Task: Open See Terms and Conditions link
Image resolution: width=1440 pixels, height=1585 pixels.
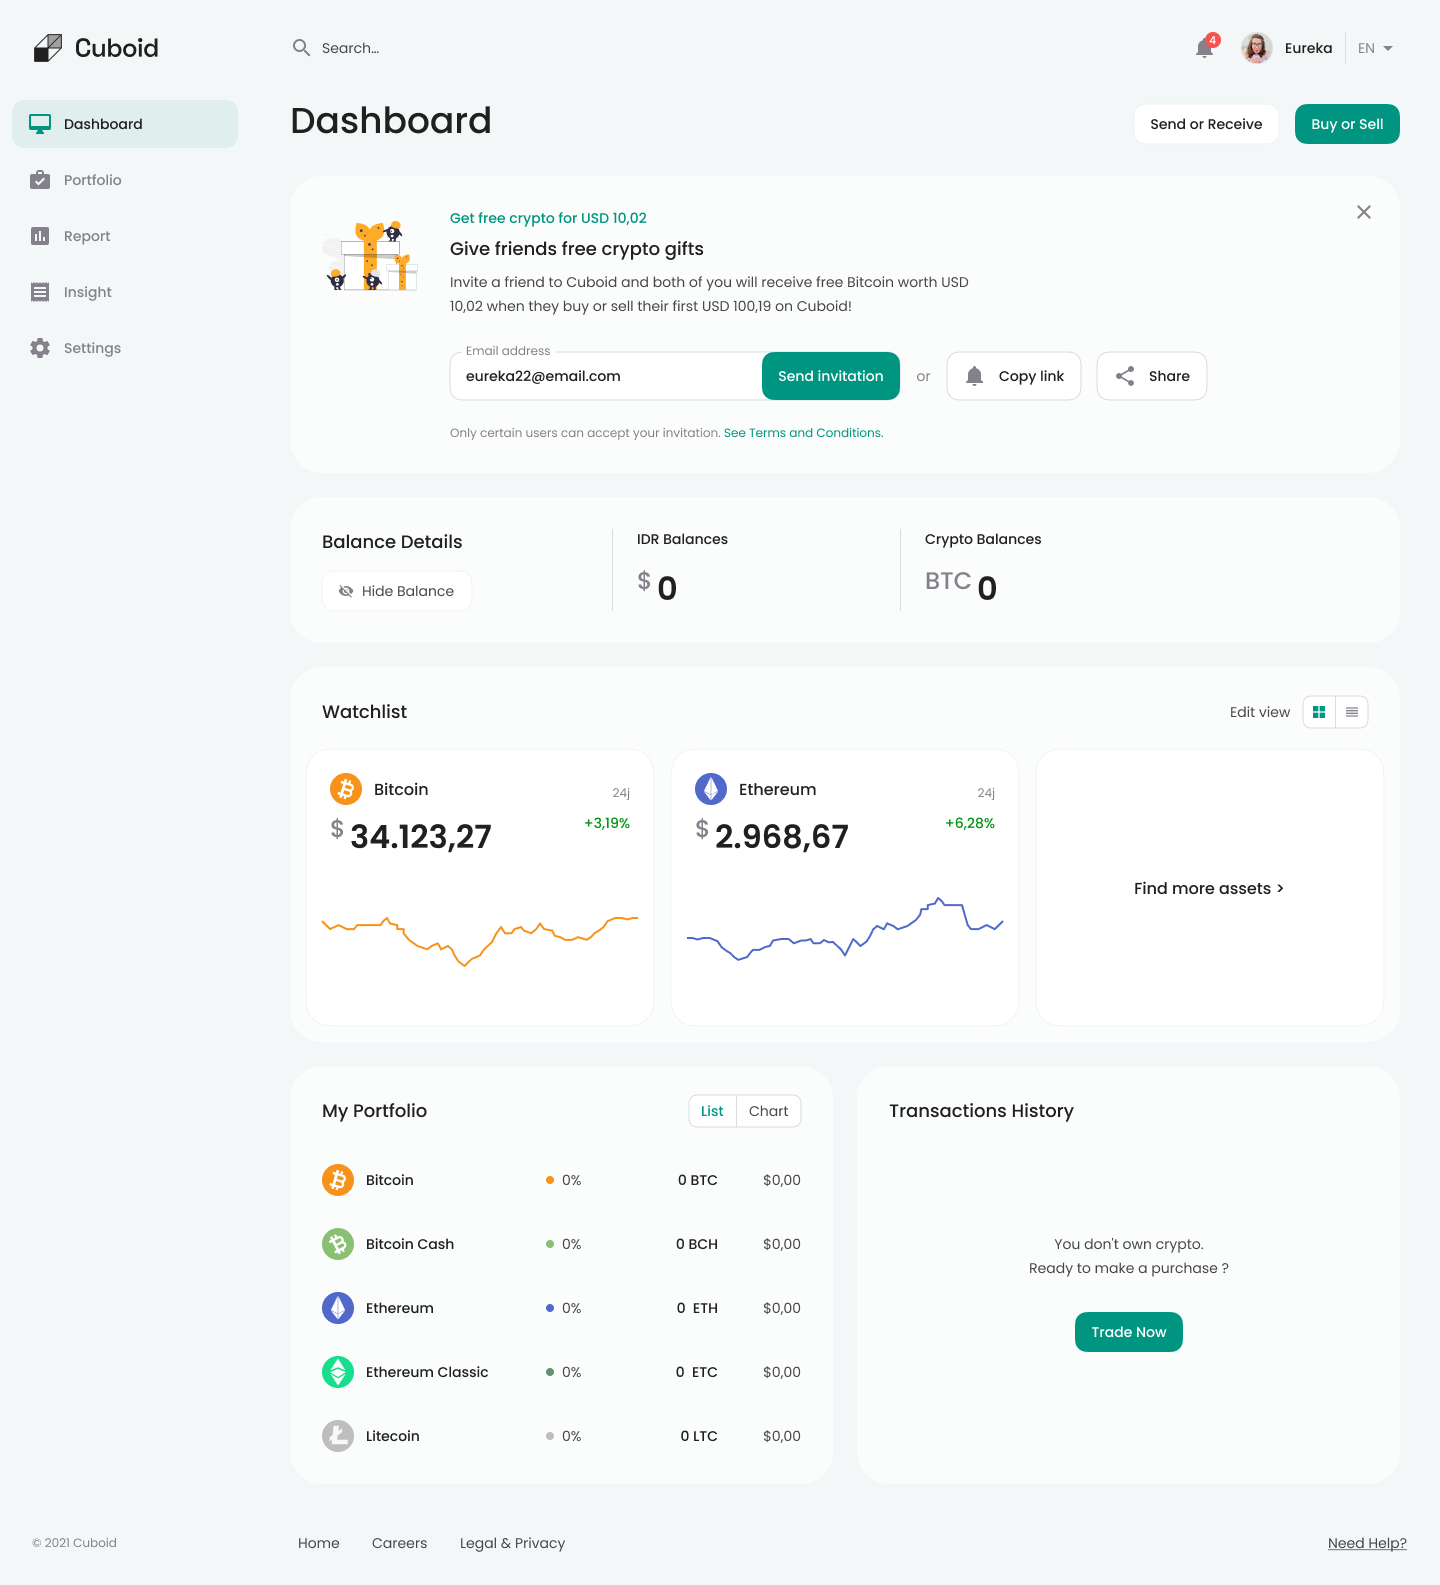Action: tap(803, 433)
